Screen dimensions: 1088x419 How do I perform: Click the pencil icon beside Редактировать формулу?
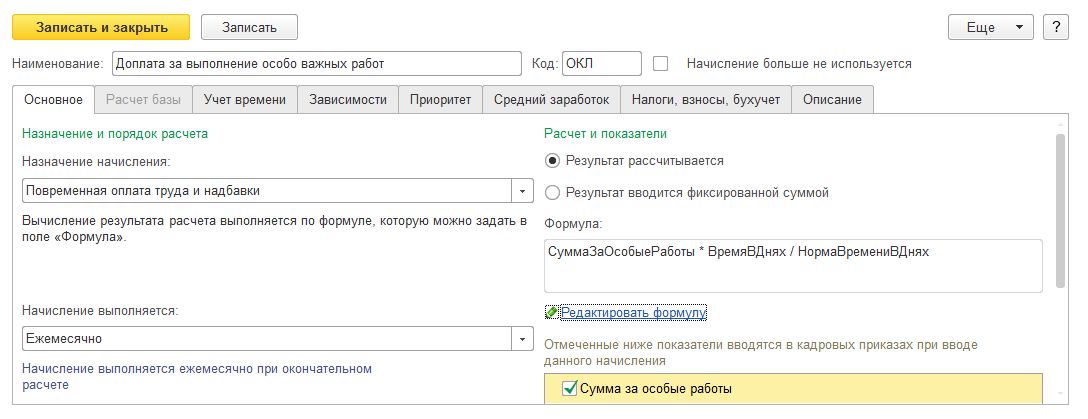pos(552,313)
